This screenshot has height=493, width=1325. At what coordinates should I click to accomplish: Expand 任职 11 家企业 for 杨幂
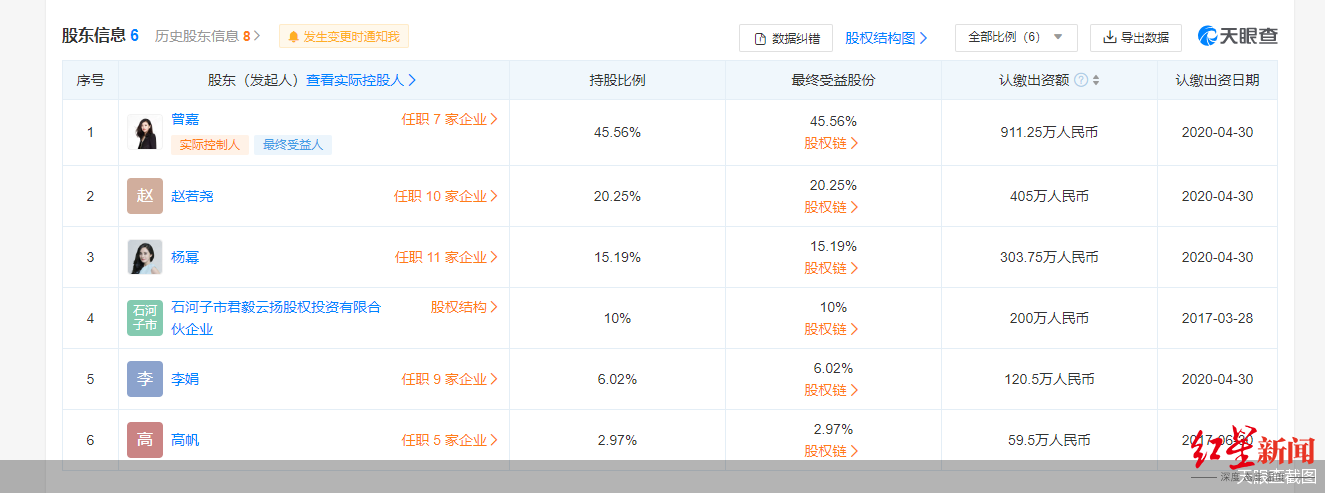446,257
